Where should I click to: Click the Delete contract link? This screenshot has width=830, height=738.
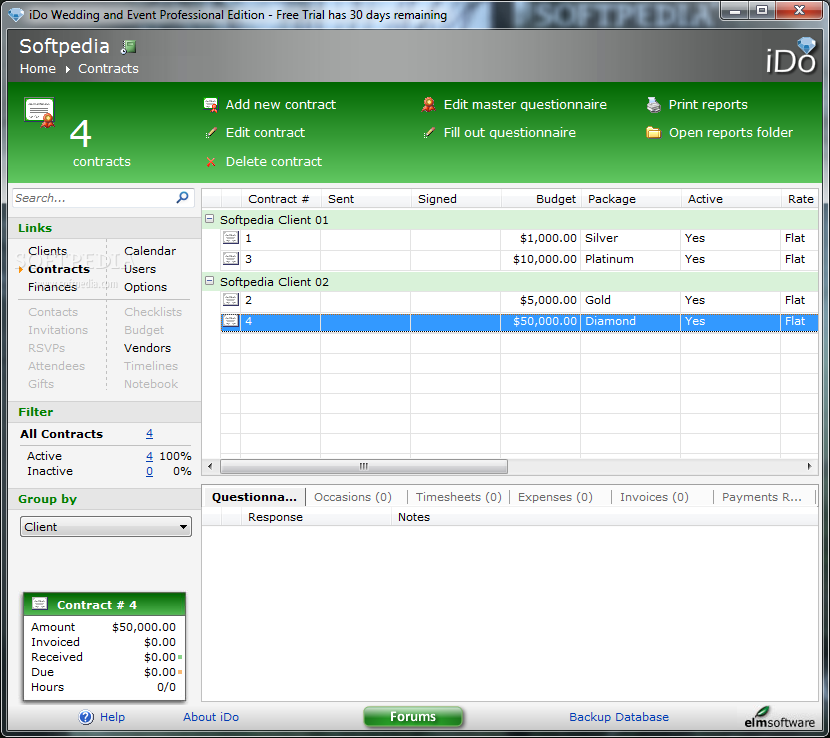click(274, 161)
